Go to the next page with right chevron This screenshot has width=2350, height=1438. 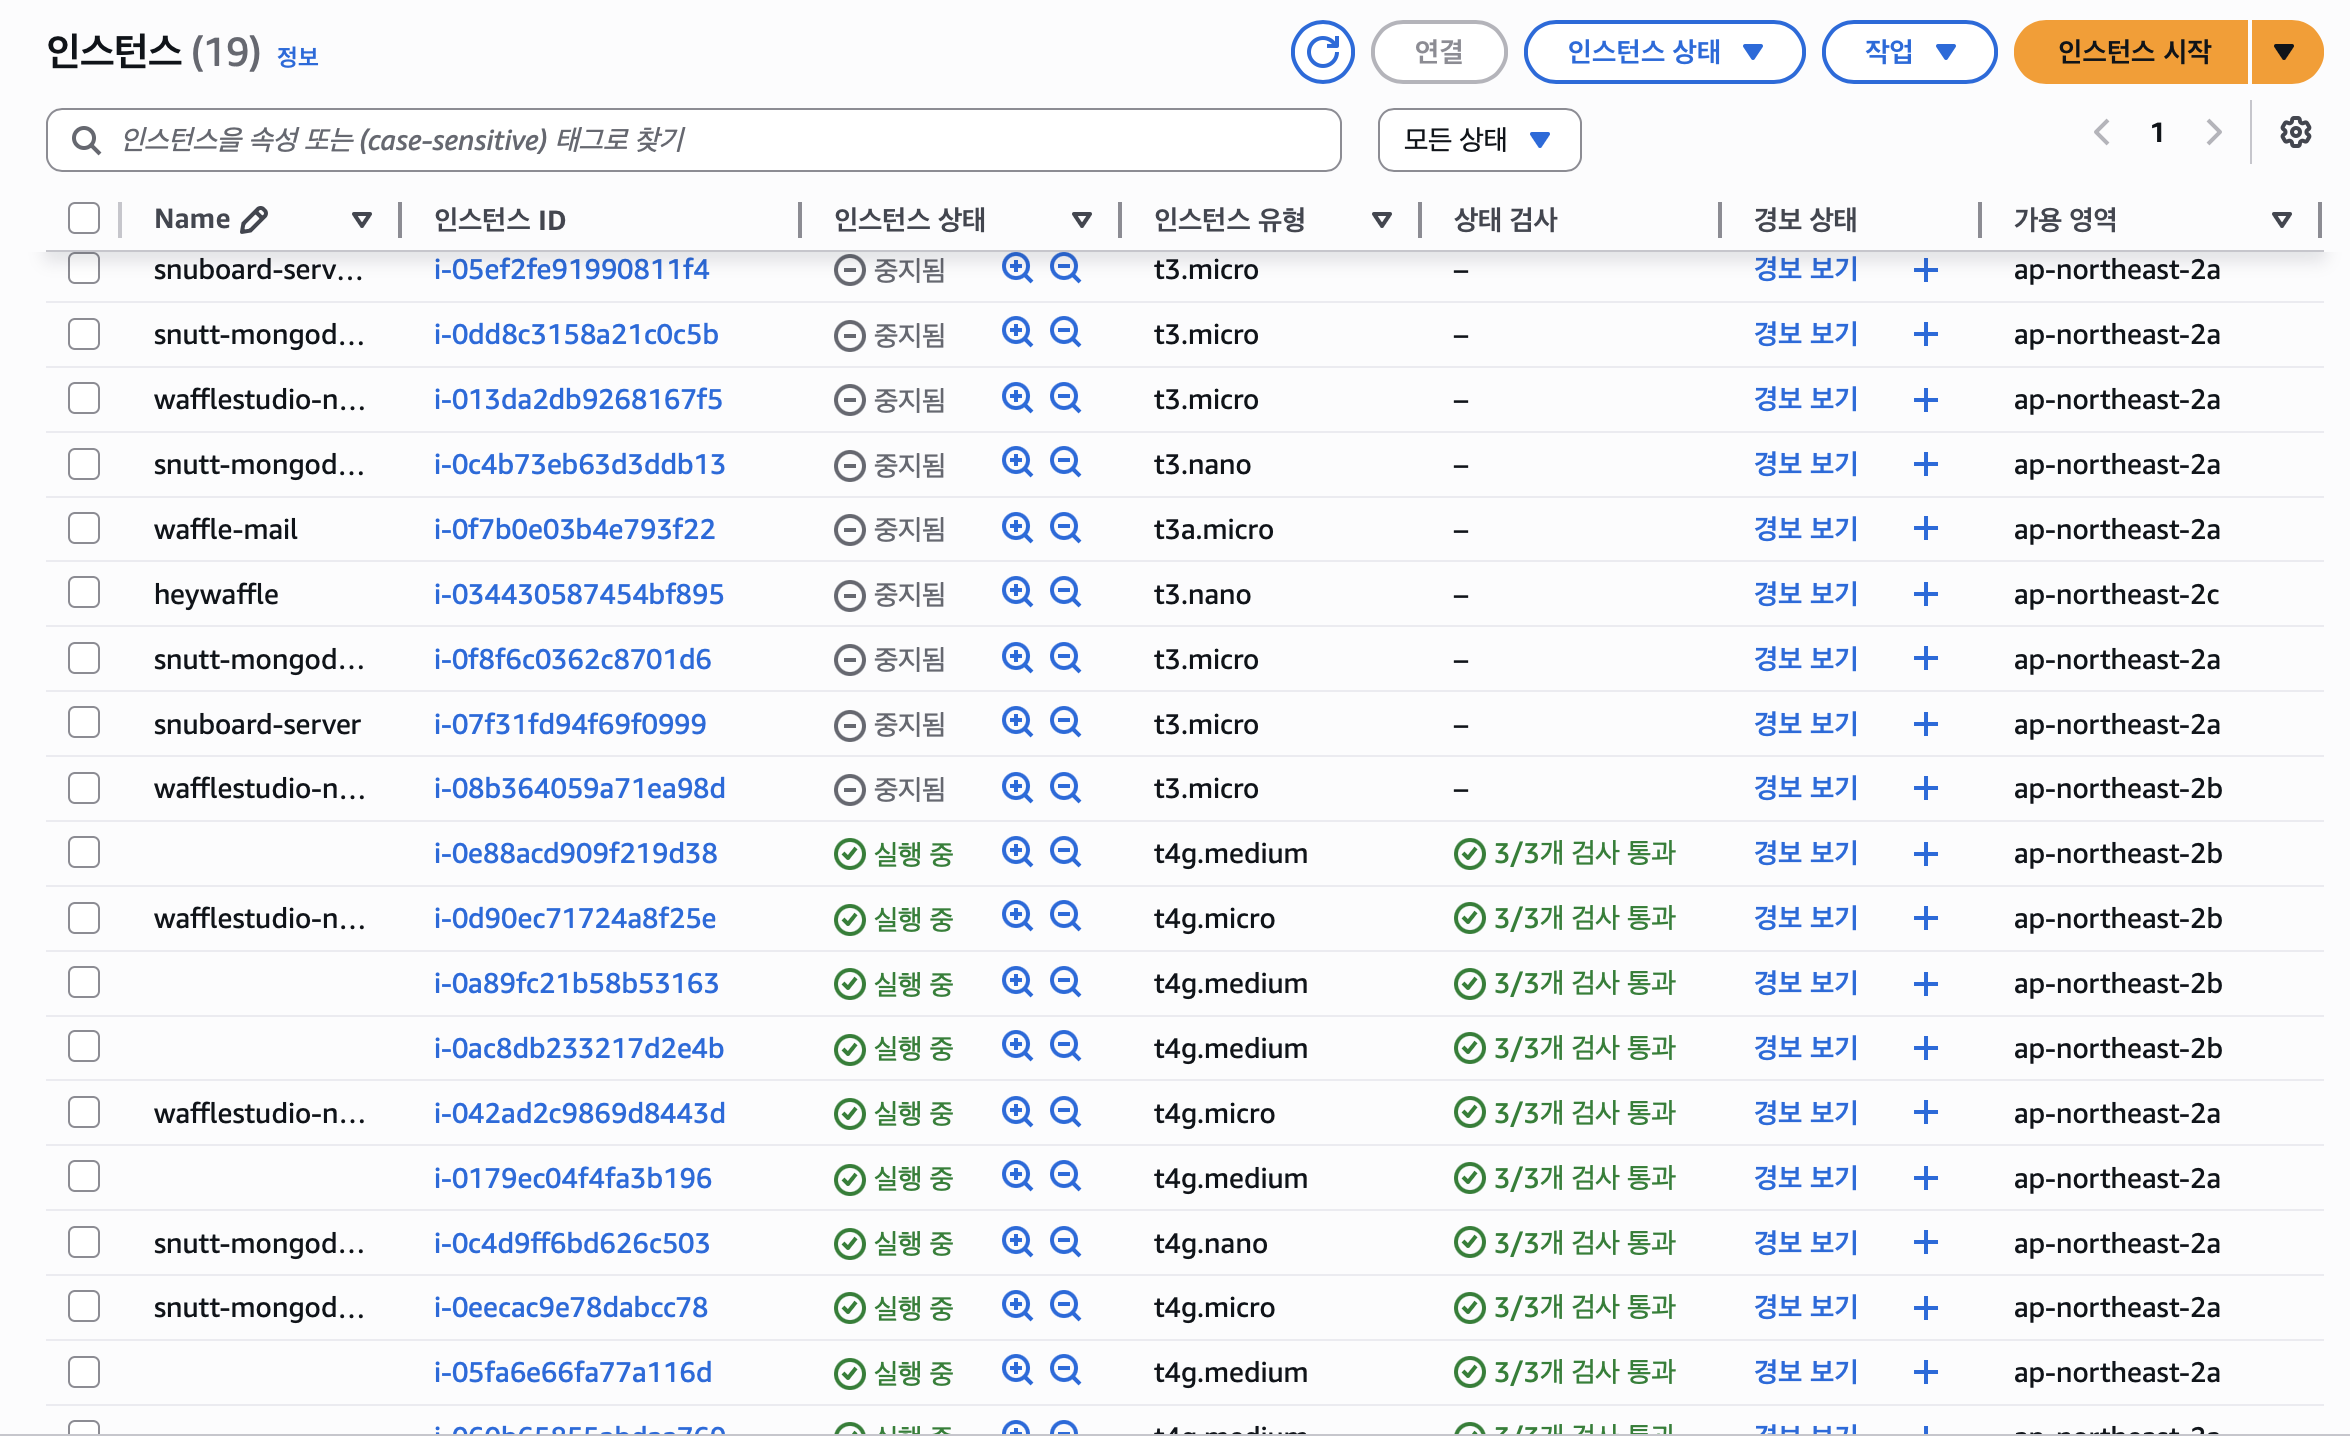click(x=2214, y=132)
